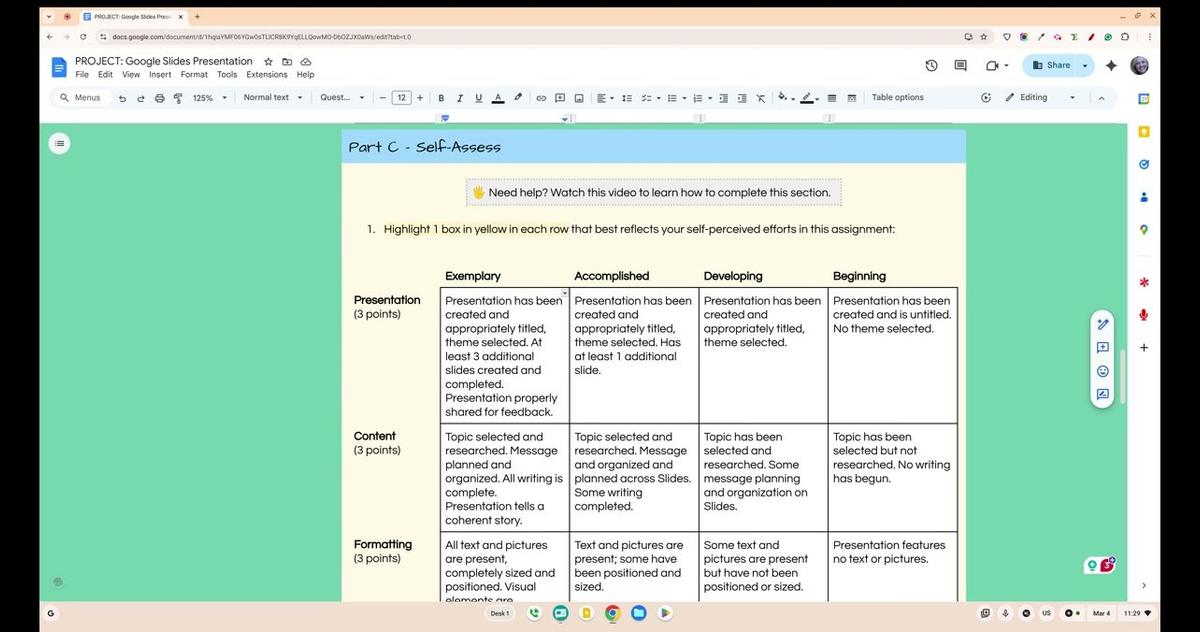Click the Share button
The image size is (1200, 632).
[x=1054, y=65]
